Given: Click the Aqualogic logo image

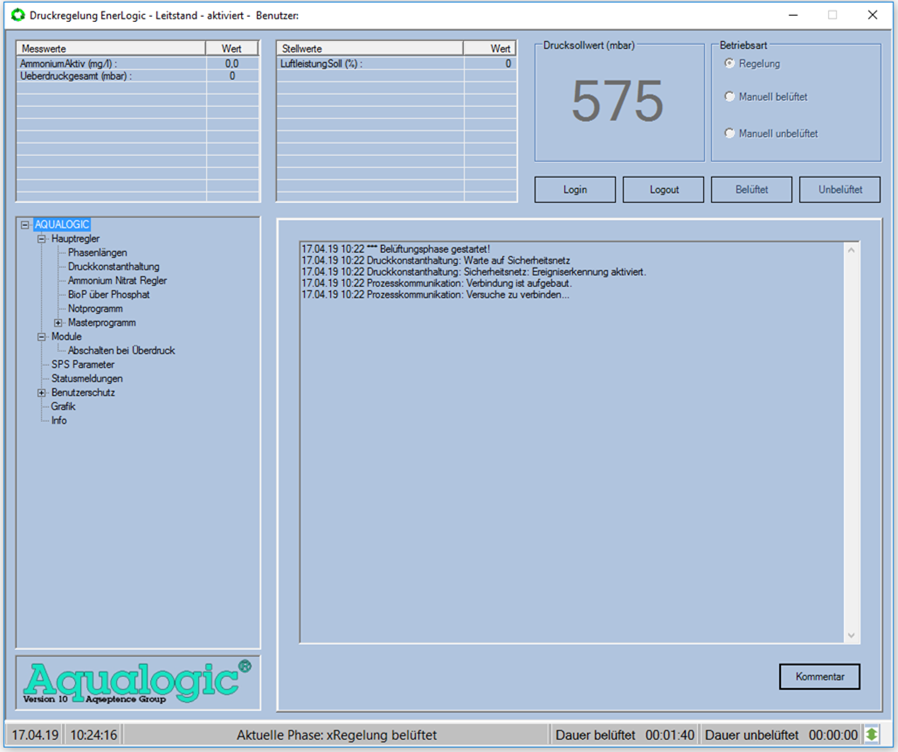Looking at the screenshot, I should click(x=138, y=681).
